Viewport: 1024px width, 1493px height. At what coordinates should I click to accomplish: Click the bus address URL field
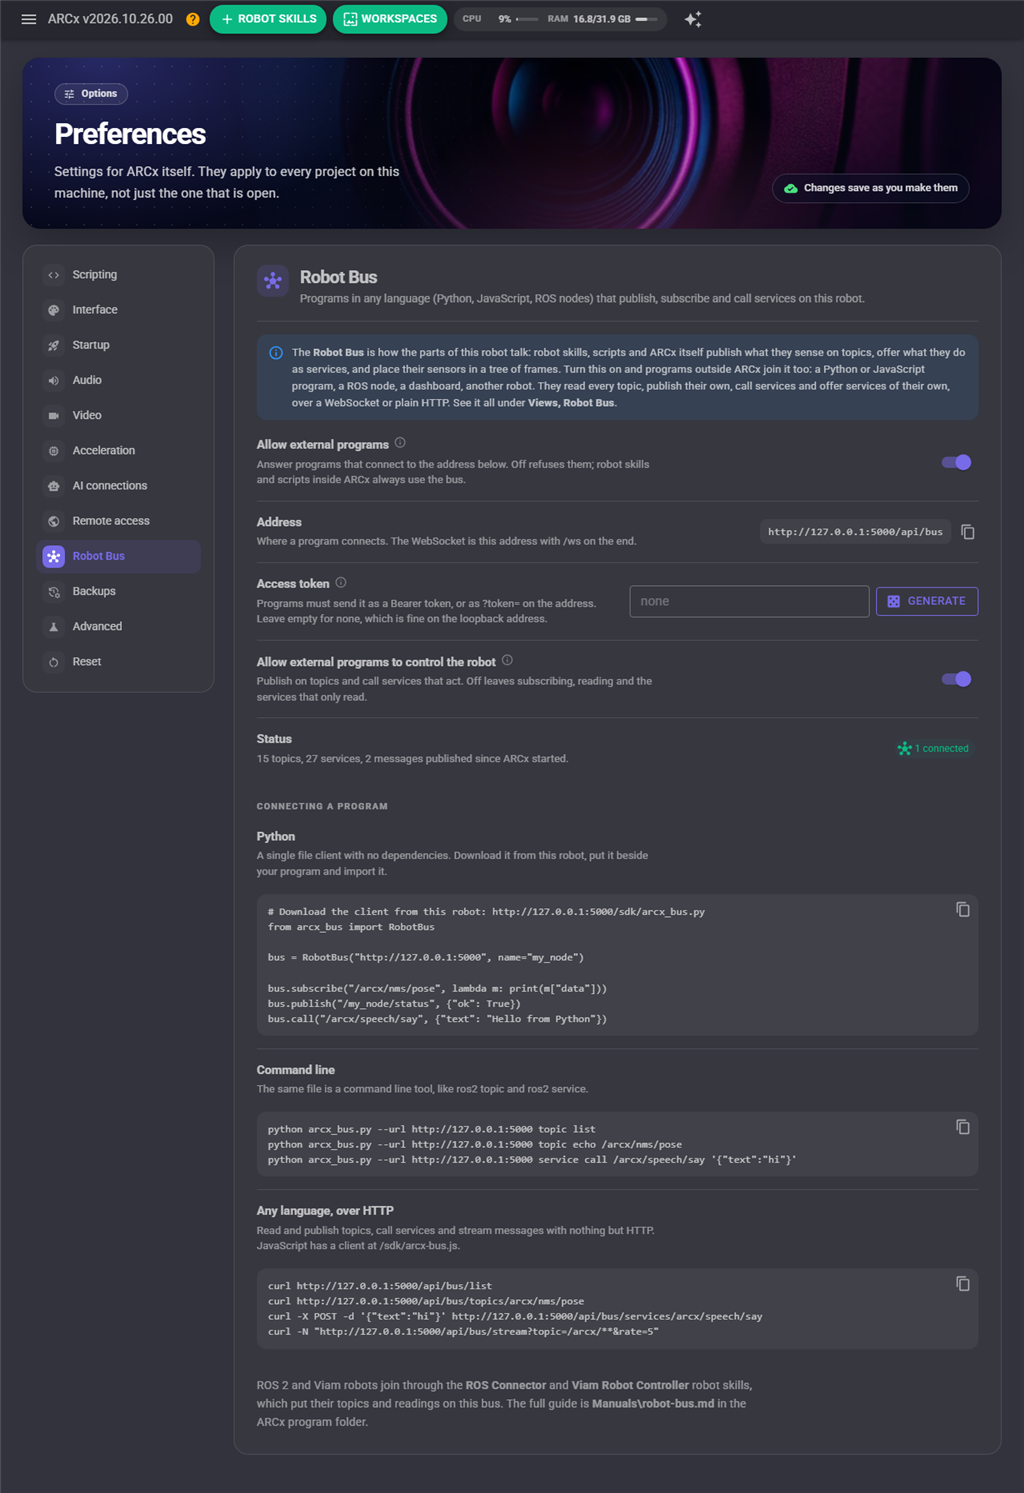click(855, 532)
